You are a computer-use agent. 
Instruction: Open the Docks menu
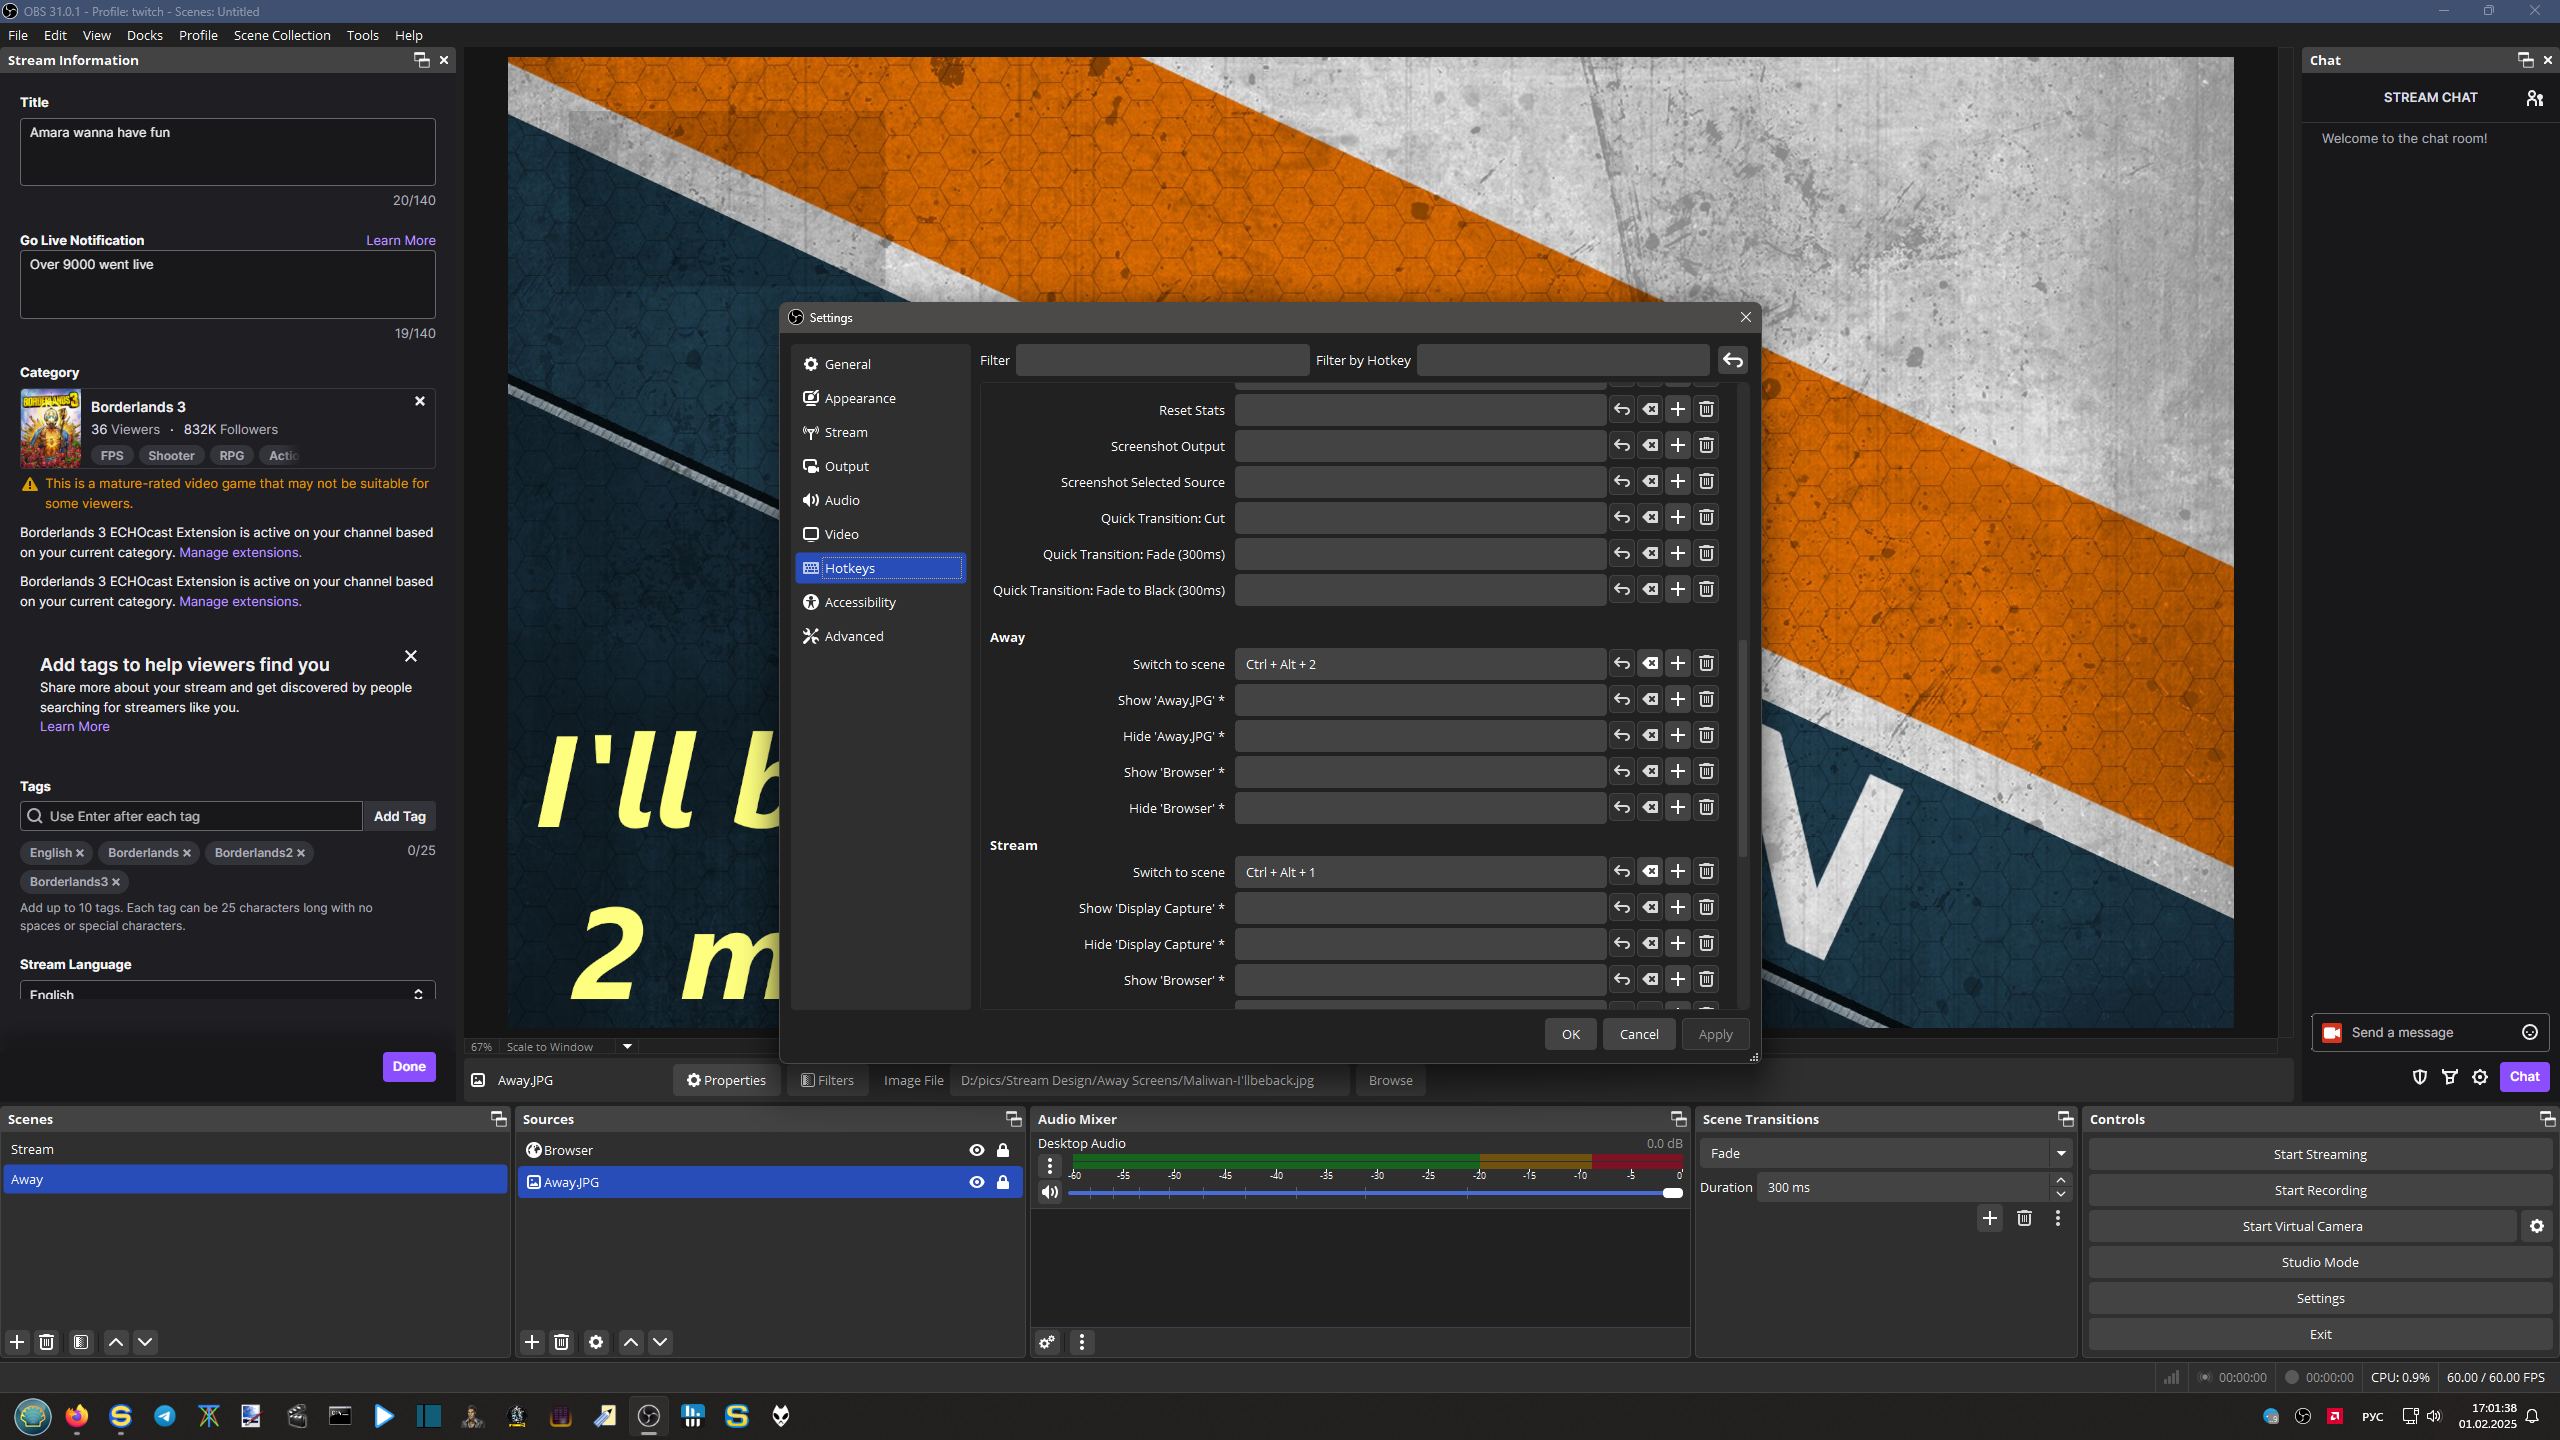(144, 35)
